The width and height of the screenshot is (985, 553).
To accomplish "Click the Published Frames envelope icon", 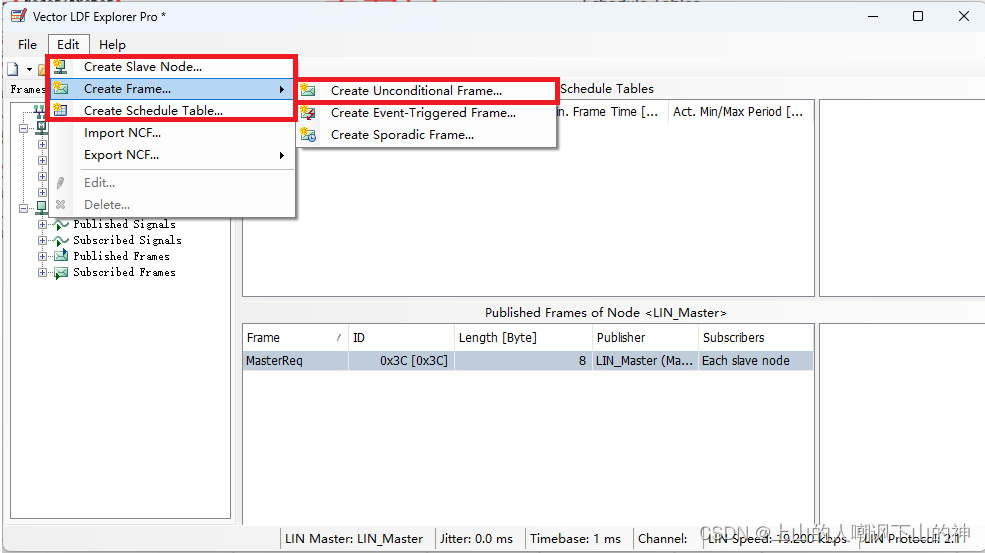I will pyautogui.click(x=61, y=256).
